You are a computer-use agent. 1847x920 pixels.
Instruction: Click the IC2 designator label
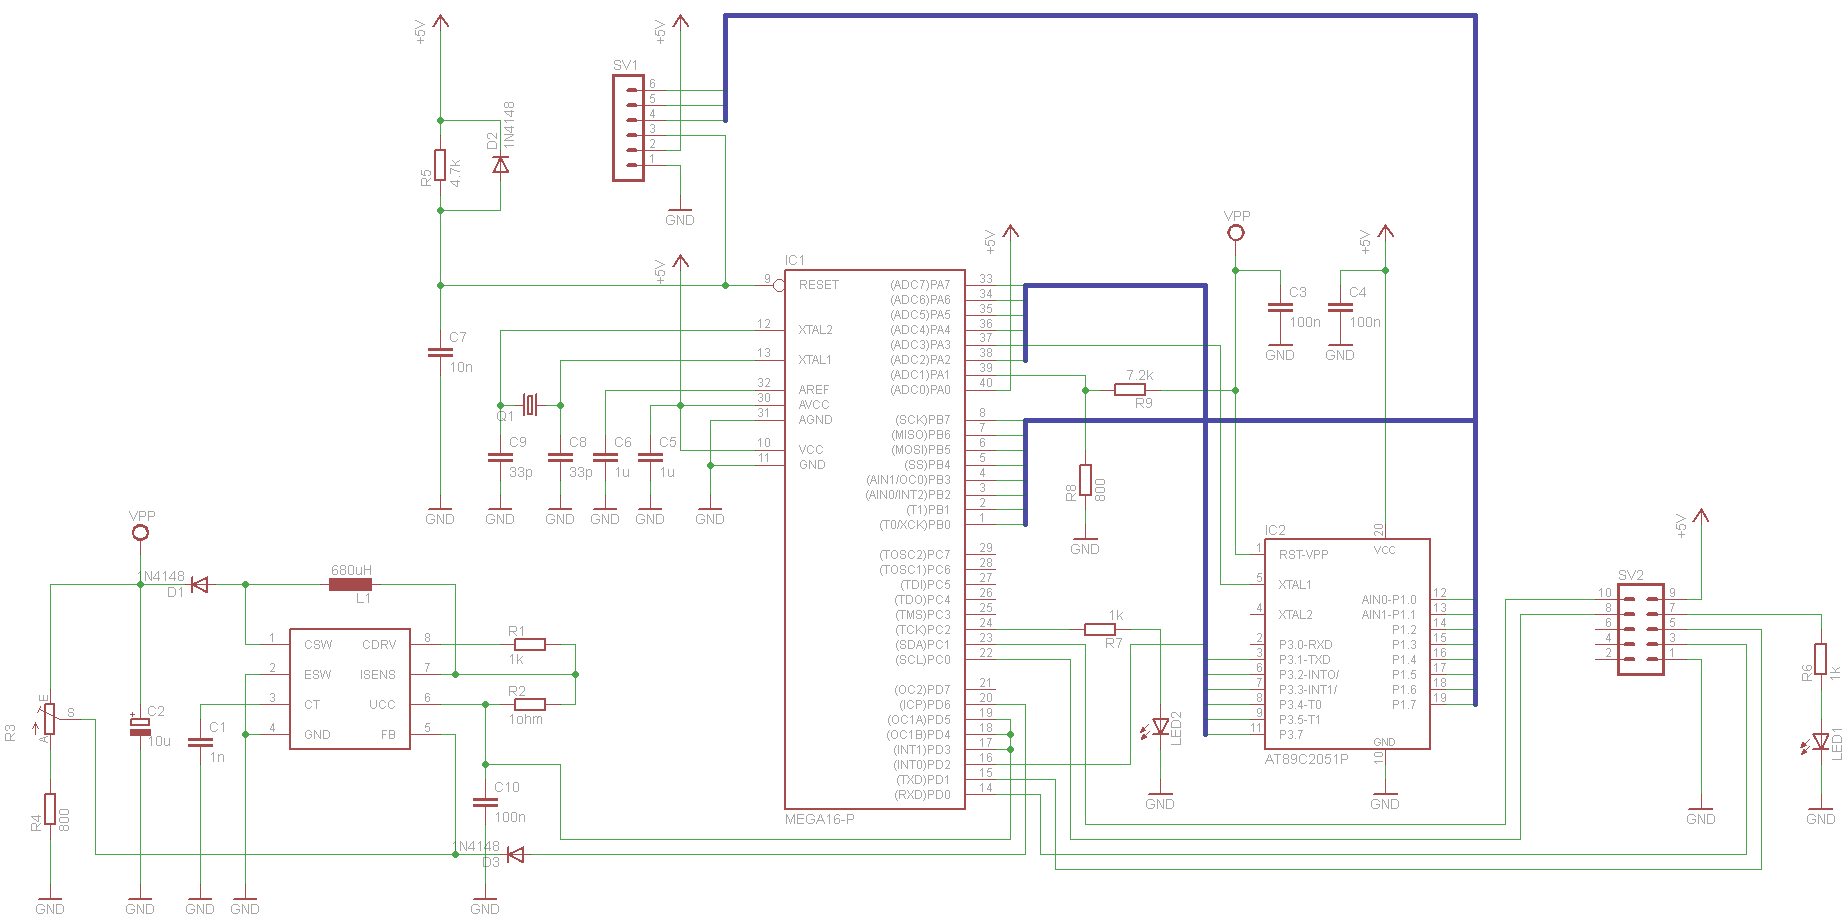pos(1275,530)
